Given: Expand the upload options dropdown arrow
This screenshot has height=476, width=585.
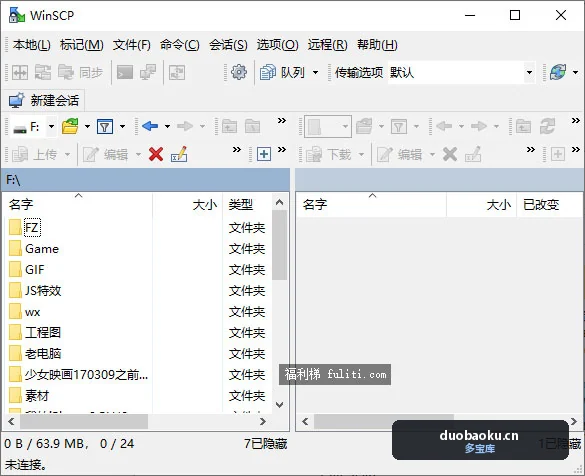Looking at the screenshot, I should coord(67,154).
